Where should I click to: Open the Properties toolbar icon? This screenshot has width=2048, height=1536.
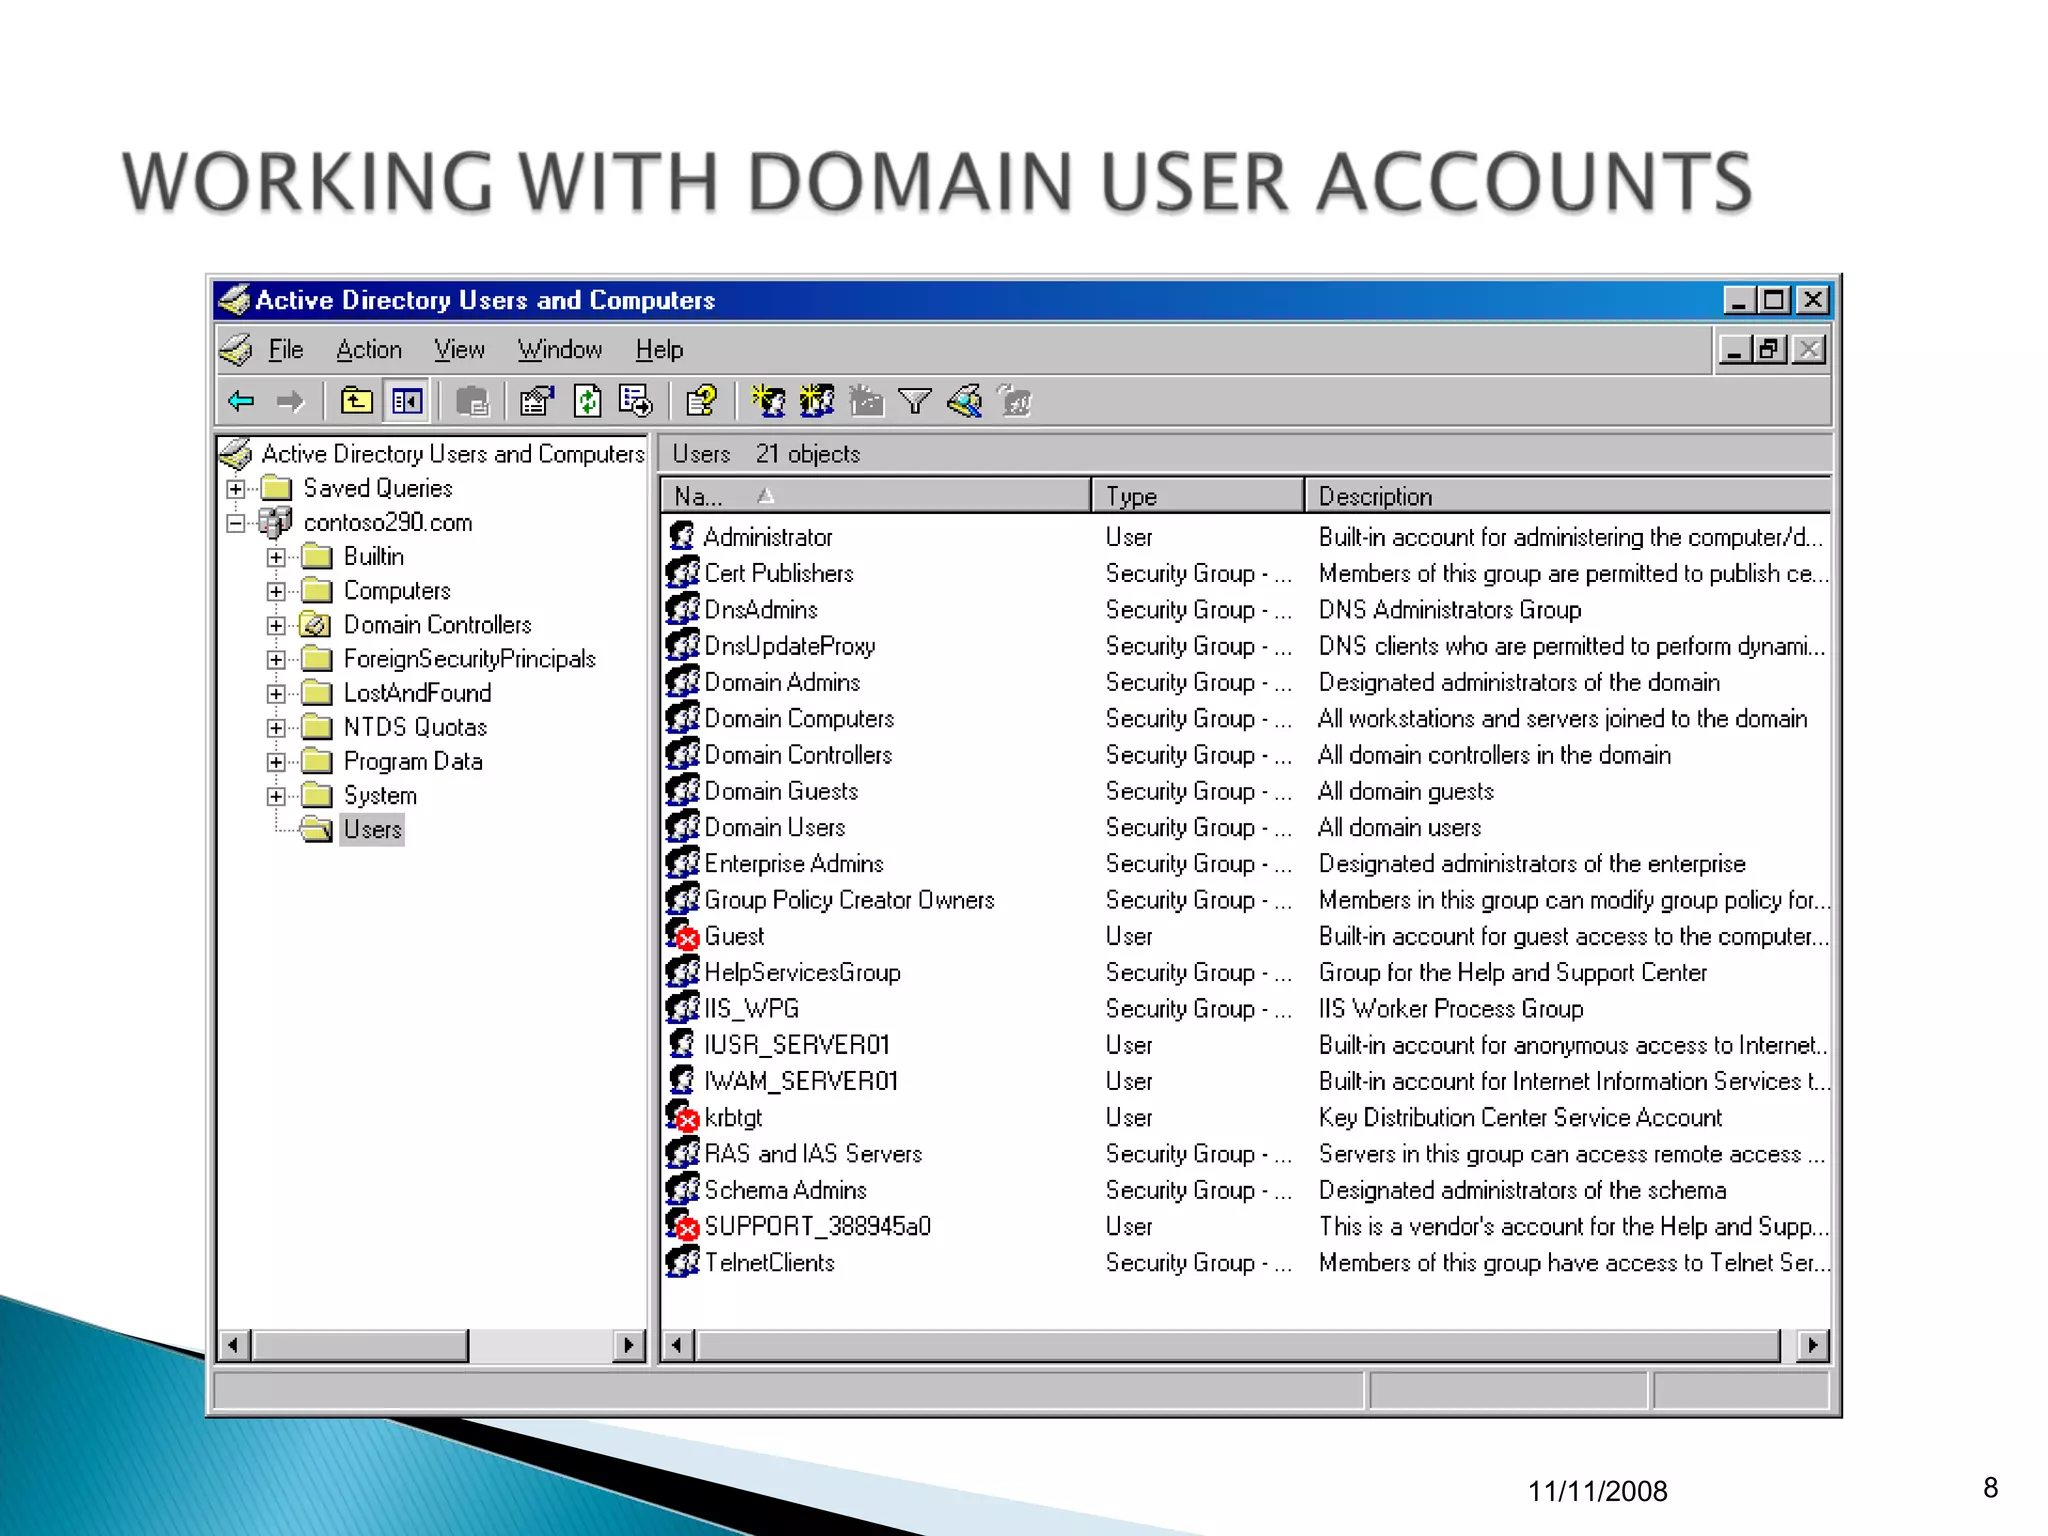click(536, 402)
